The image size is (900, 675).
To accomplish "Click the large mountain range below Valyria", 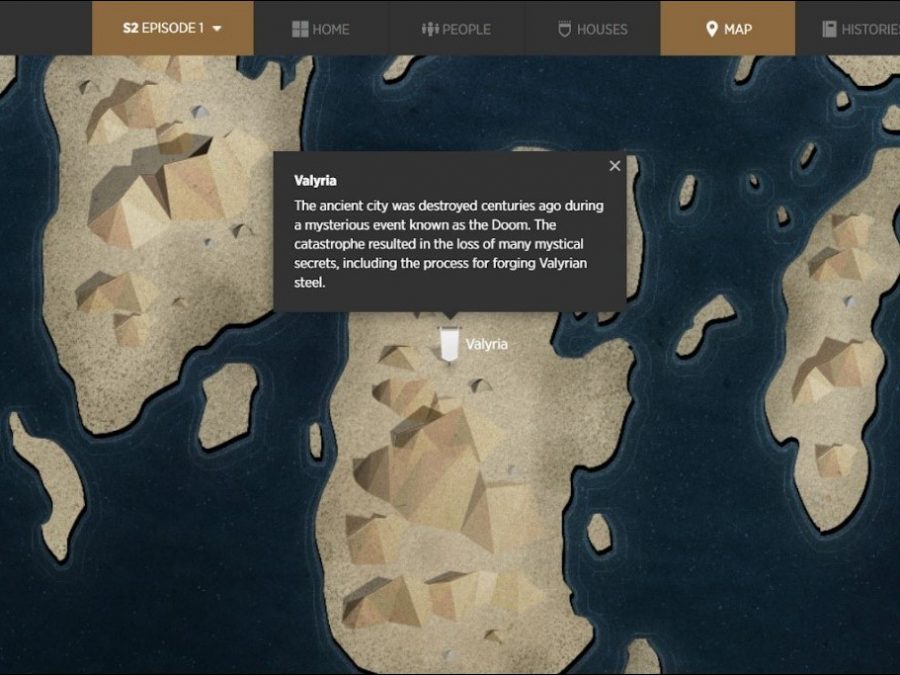I will click(440, 480).
